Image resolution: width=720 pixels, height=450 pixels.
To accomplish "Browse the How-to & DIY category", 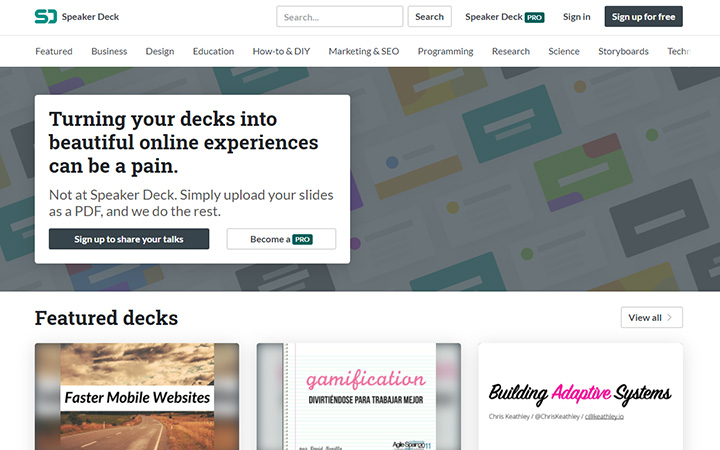I will tap(281, 51).
